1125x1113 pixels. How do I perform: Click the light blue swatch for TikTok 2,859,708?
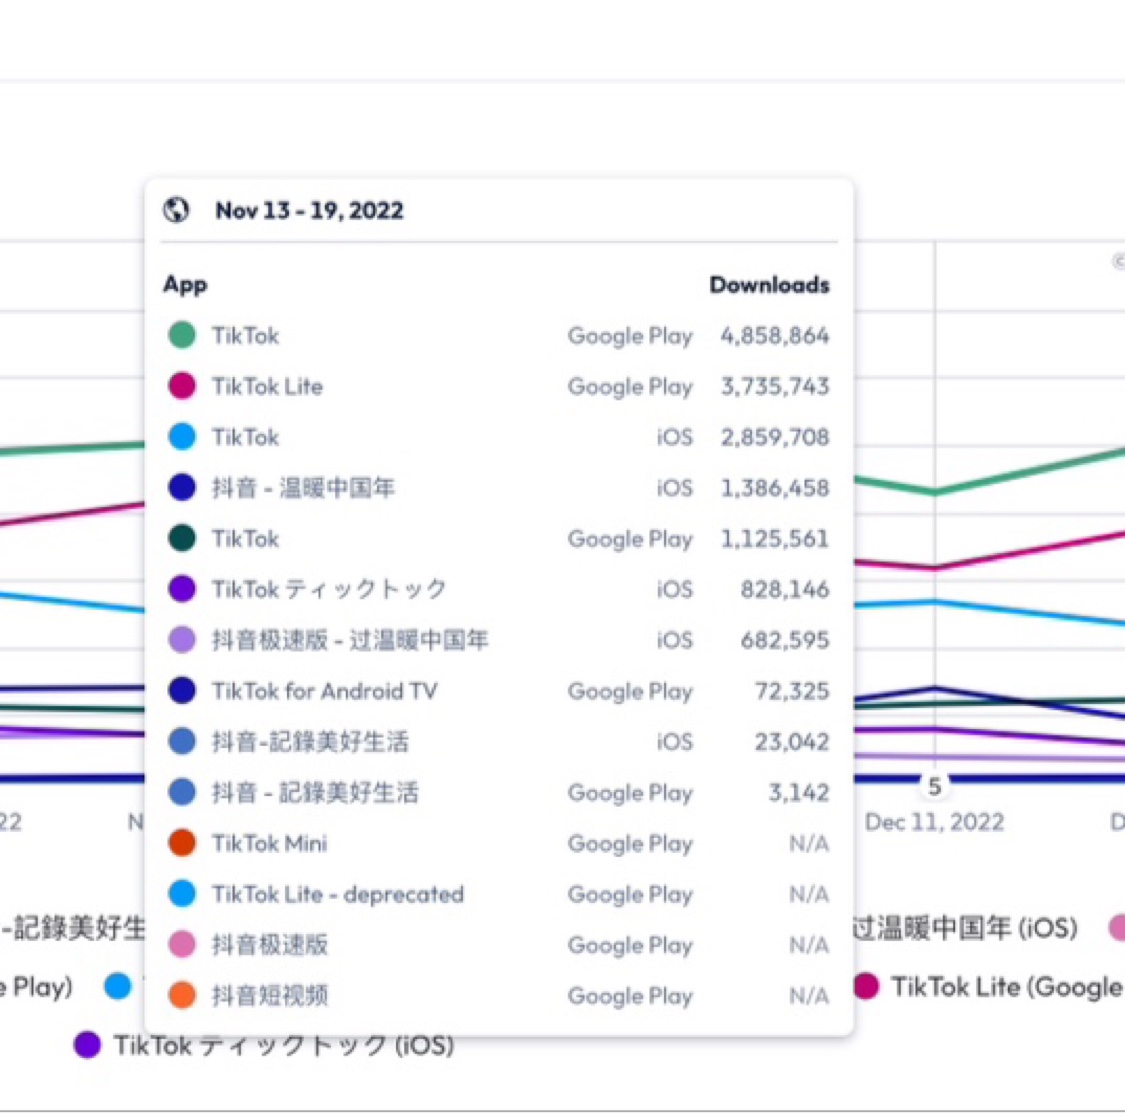182,436
